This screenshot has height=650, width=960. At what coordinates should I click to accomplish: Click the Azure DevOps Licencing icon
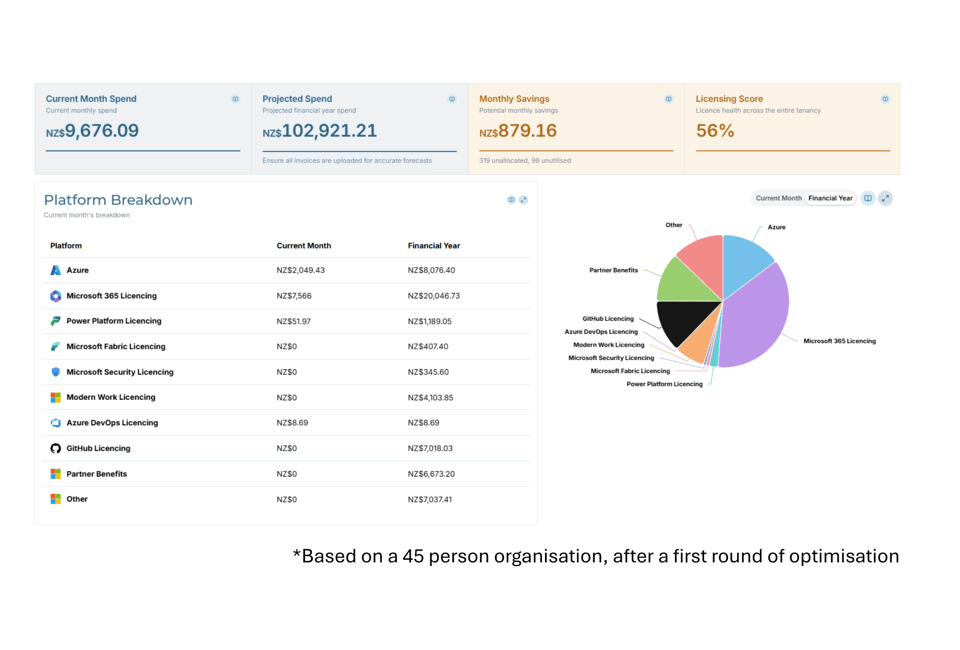56,423
